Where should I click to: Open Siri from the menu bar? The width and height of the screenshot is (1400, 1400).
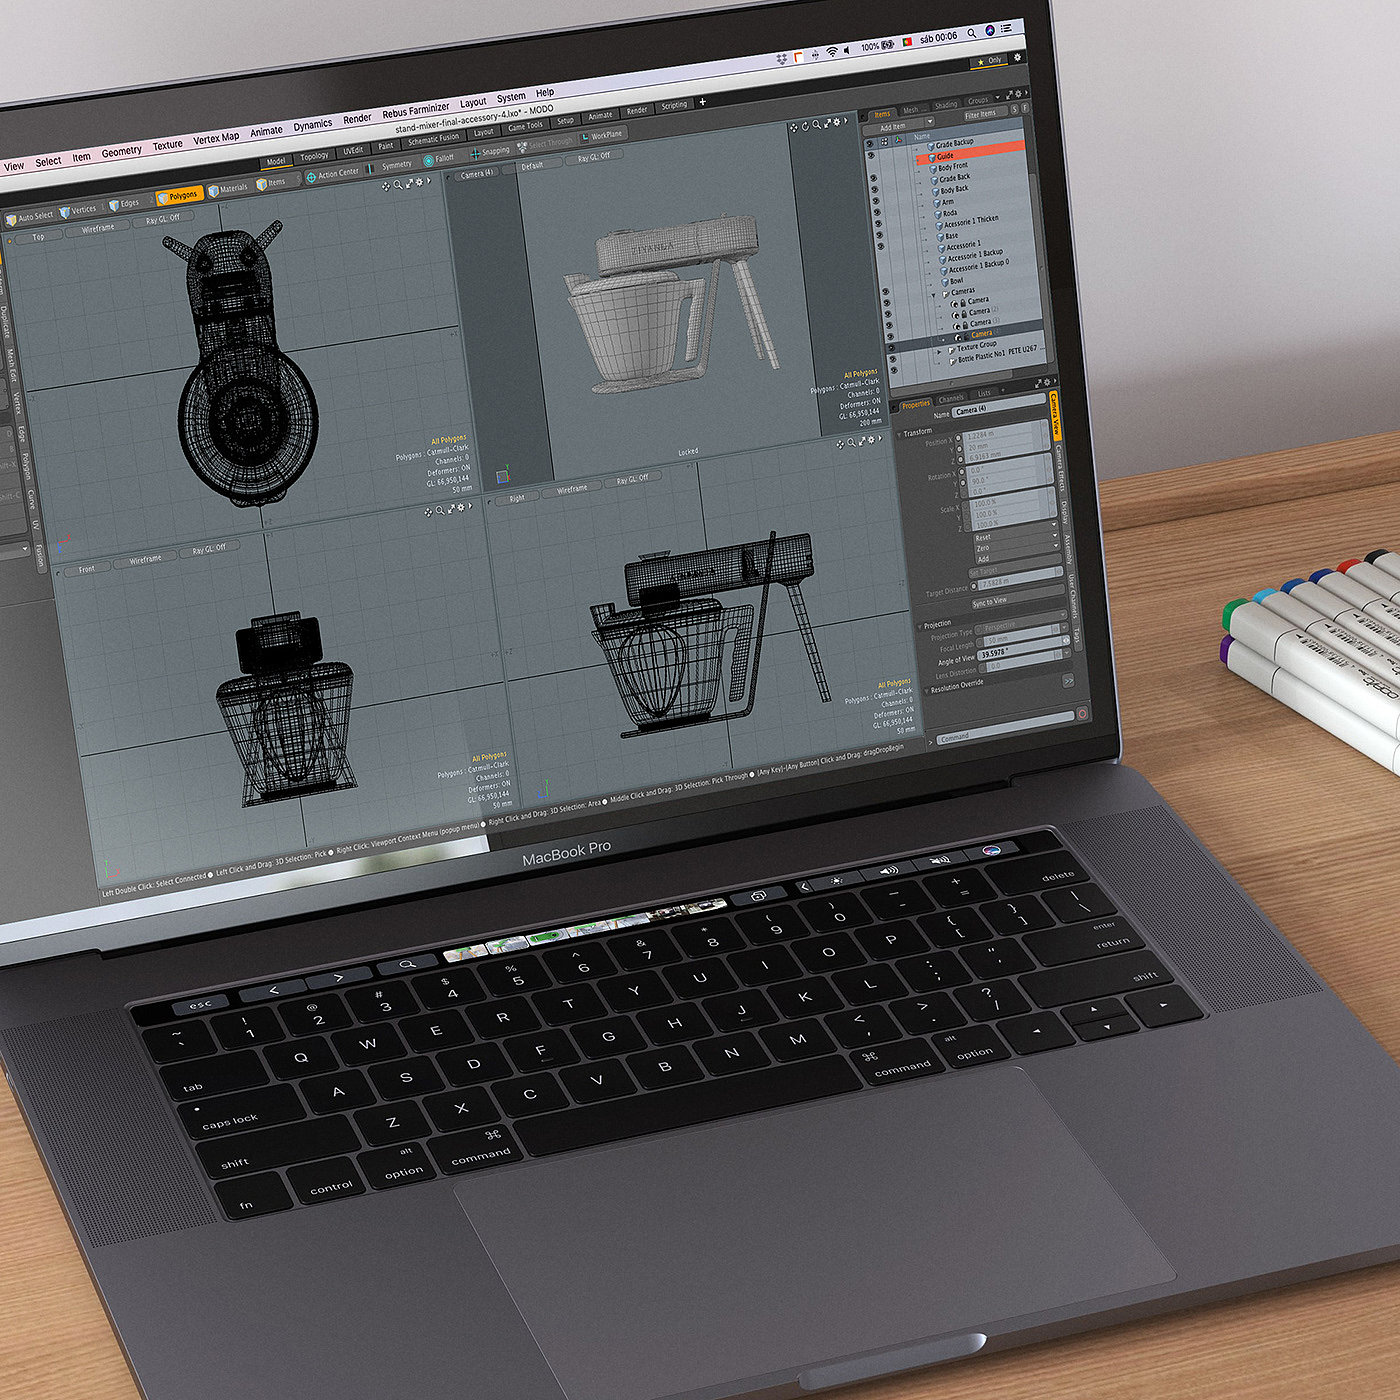point(990,32)
